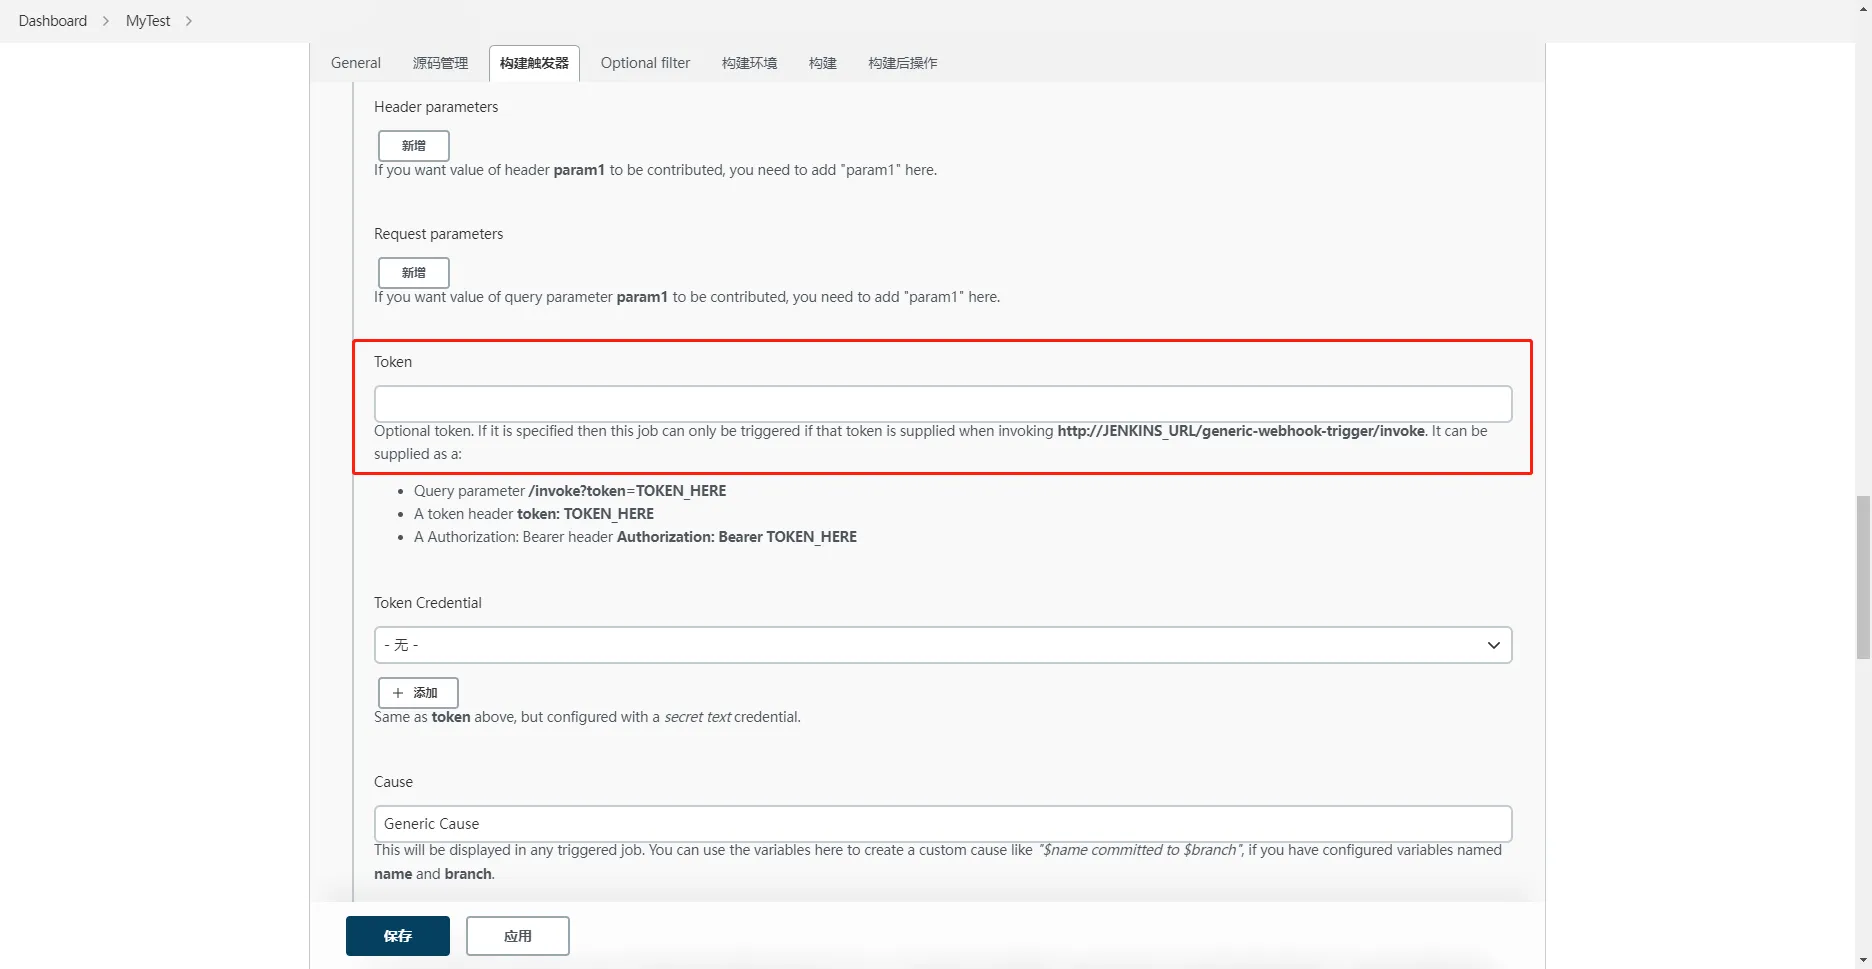Click the chevron after Dashboard breadcrumb
This screenshot has height=969, width=1872.
pos(106,21)
